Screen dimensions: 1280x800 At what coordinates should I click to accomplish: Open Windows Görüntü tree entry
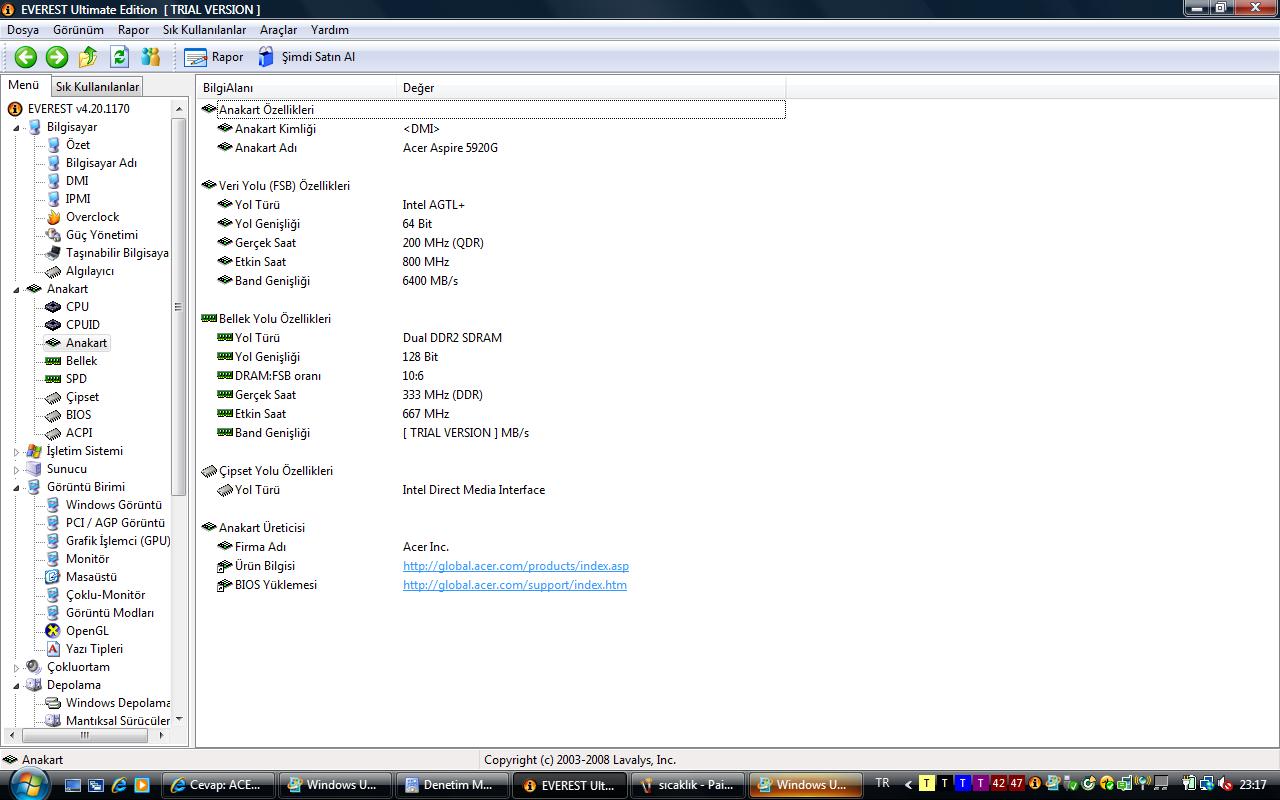tap(114, 505)
